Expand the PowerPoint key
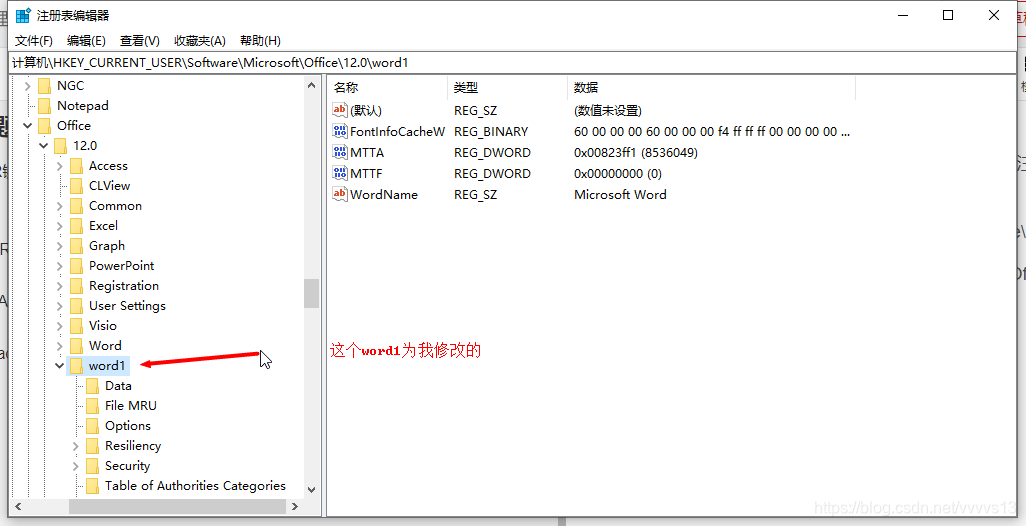 click(60, 266)
